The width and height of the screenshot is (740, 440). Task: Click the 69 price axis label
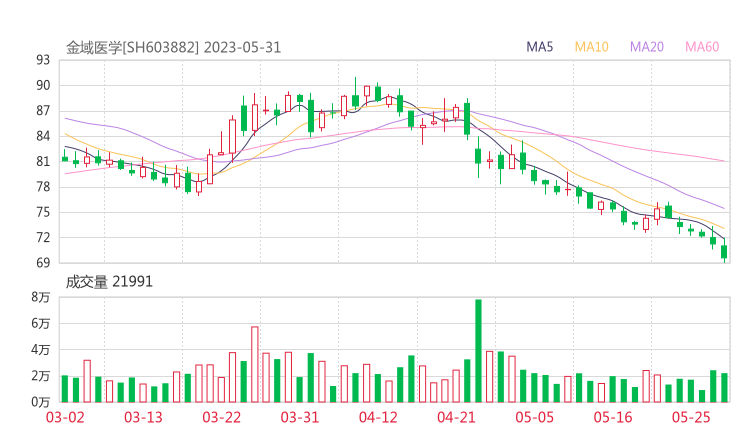pos(43,262)
